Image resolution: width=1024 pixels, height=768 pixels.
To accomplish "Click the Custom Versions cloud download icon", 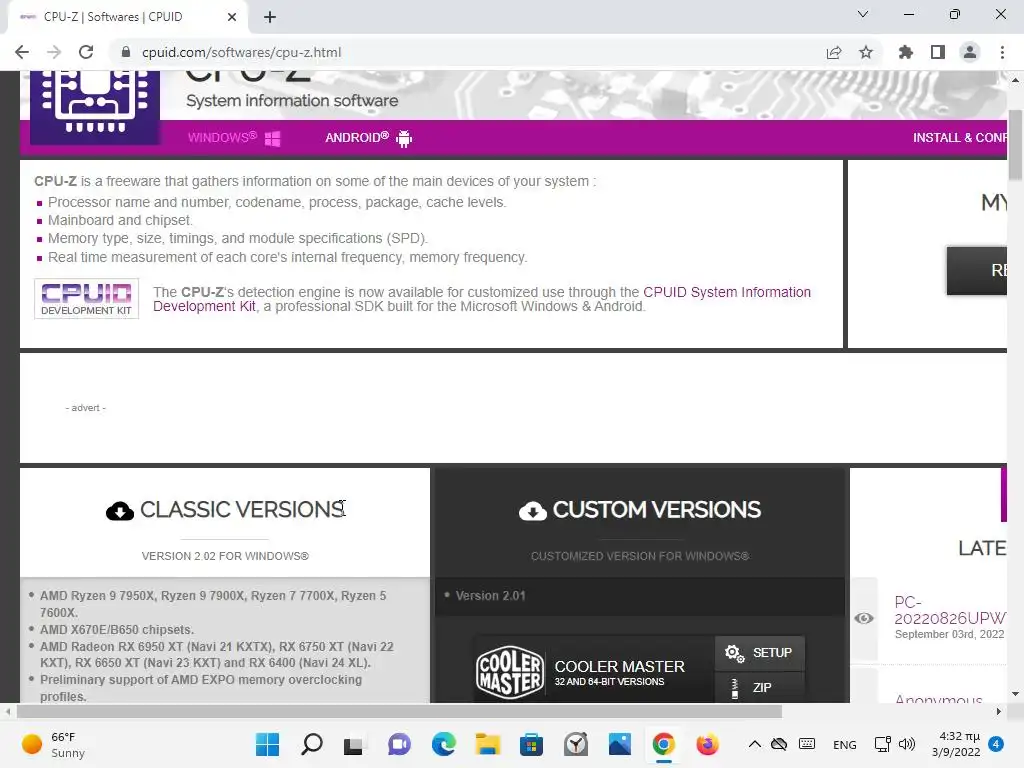I will 533,511.
